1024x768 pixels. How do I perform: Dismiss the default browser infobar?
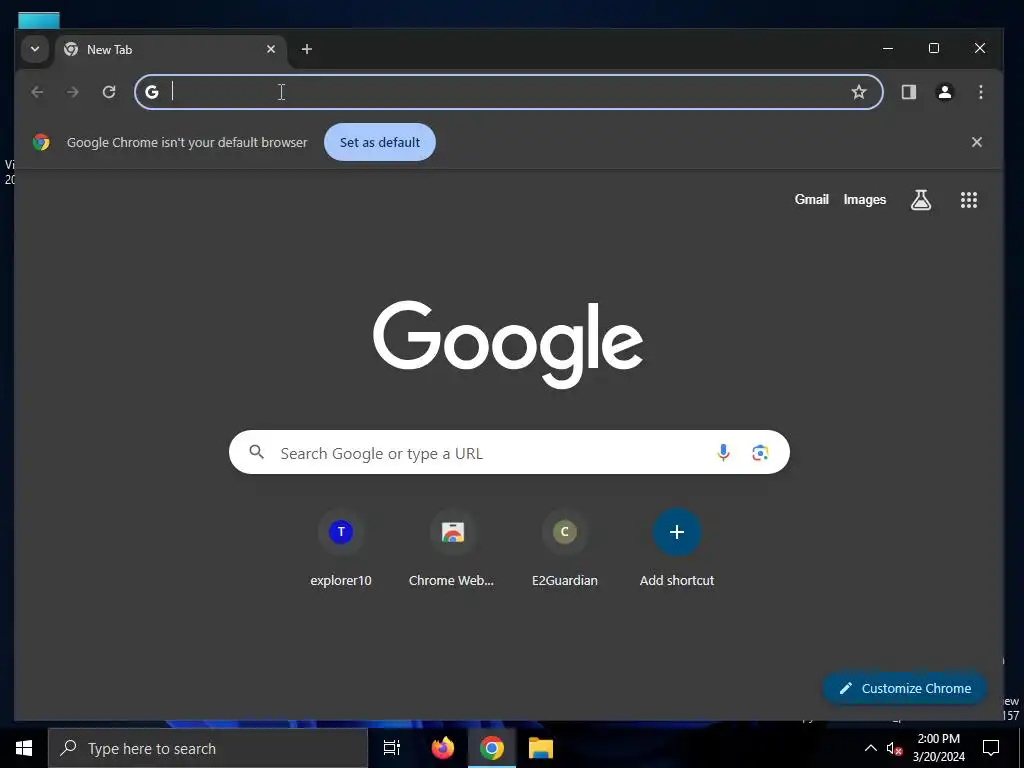pos(976,142)
